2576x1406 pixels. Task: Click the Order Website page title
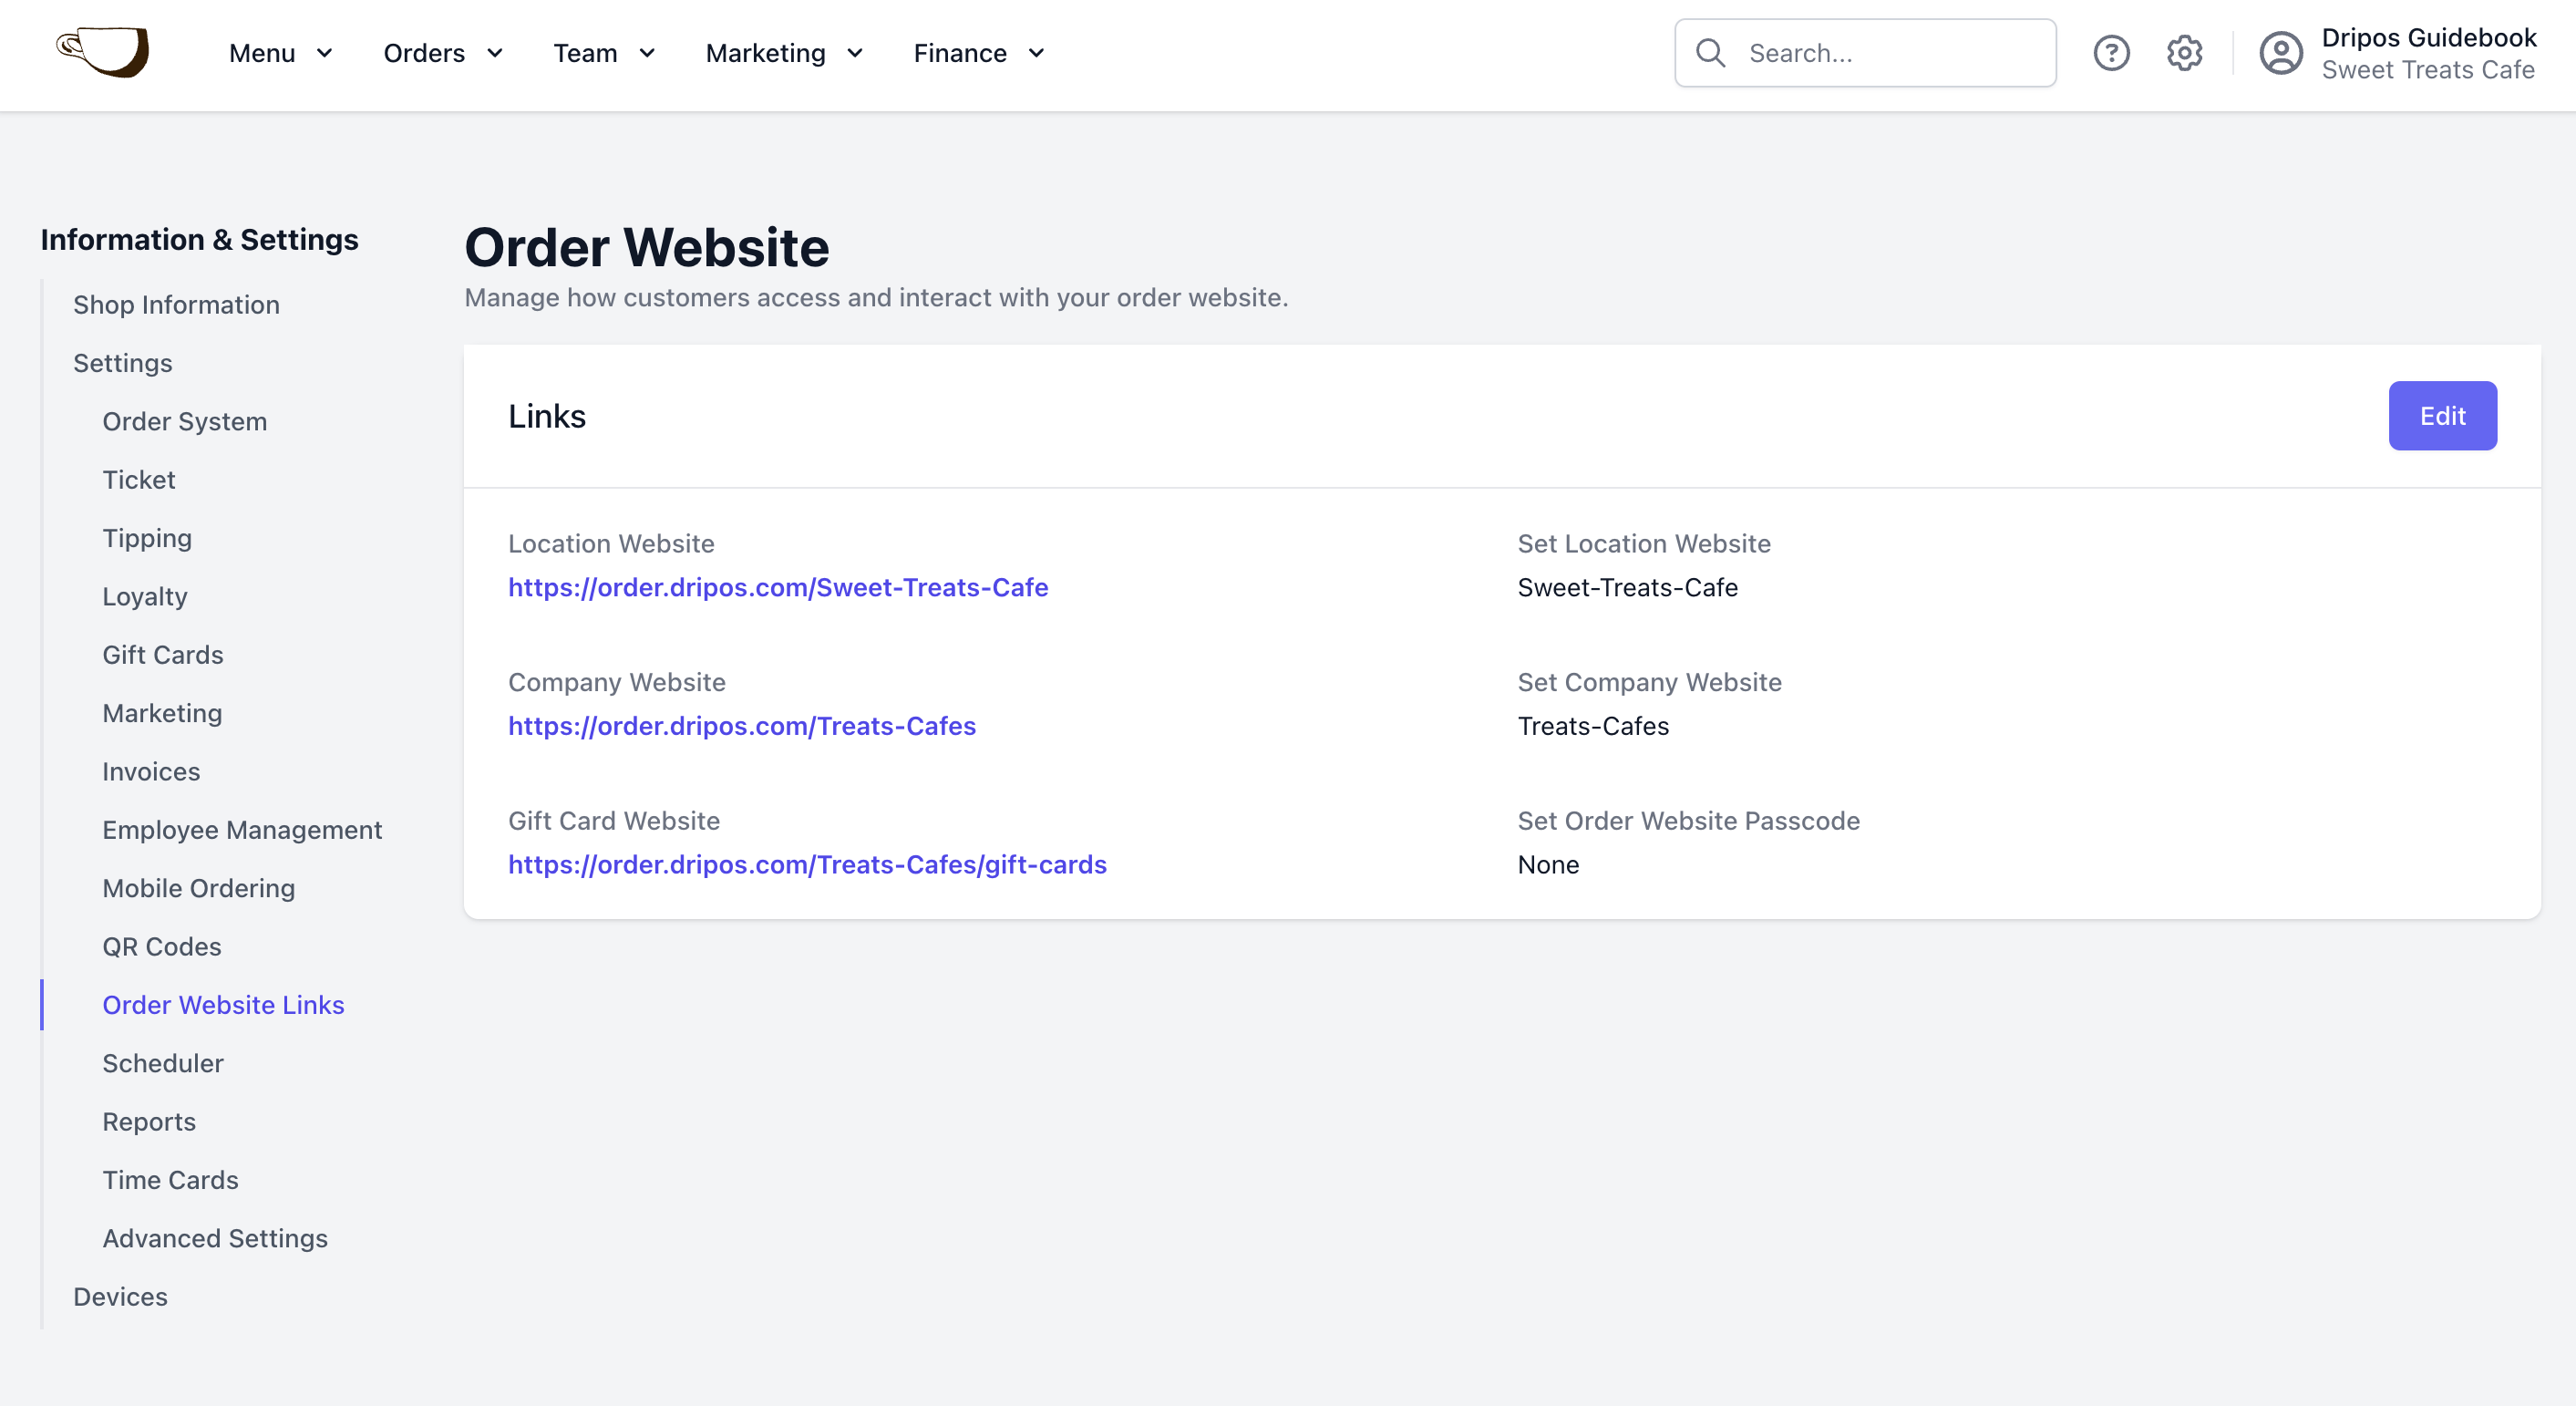pos(647,247)
